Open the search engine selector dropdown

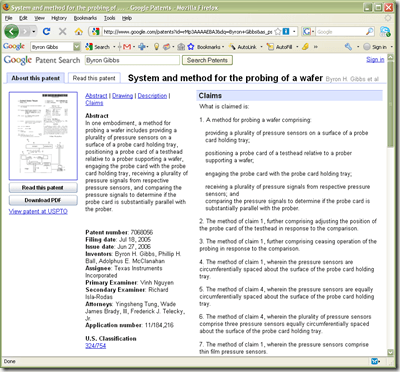tap(308, 32)
